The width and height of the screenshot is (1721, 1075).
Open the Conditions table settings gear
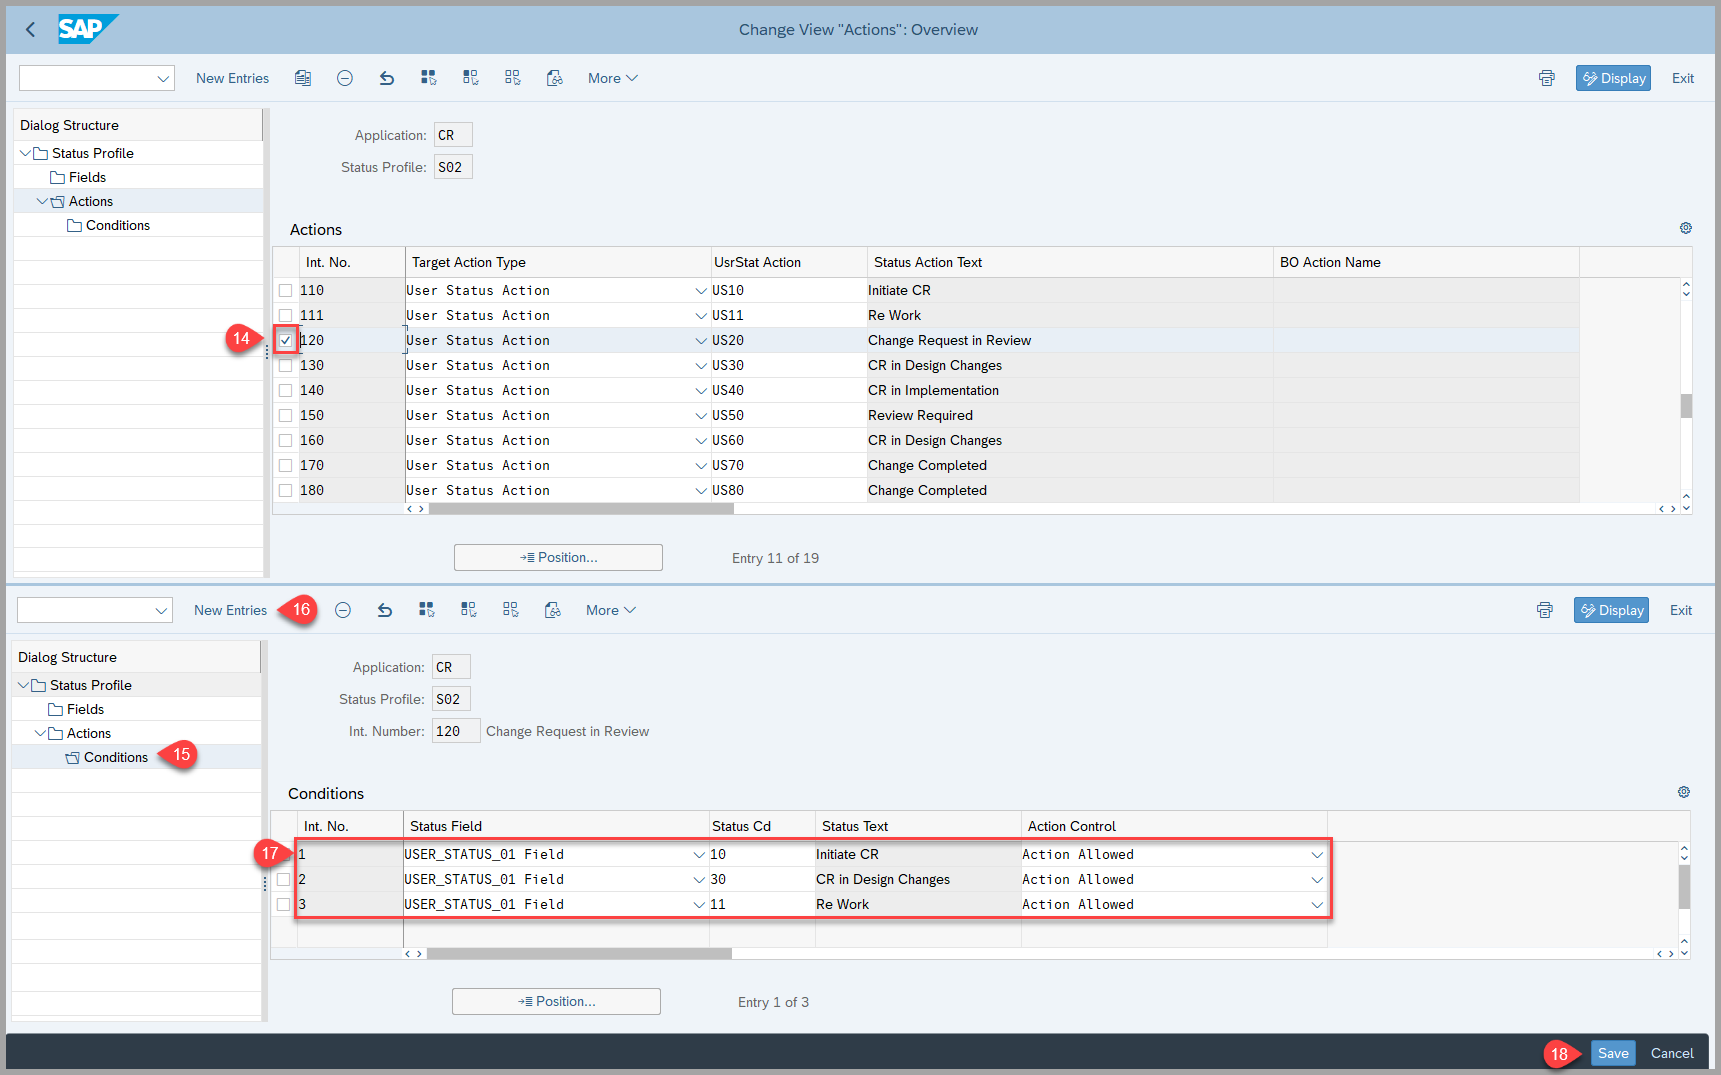point(1683,792)
